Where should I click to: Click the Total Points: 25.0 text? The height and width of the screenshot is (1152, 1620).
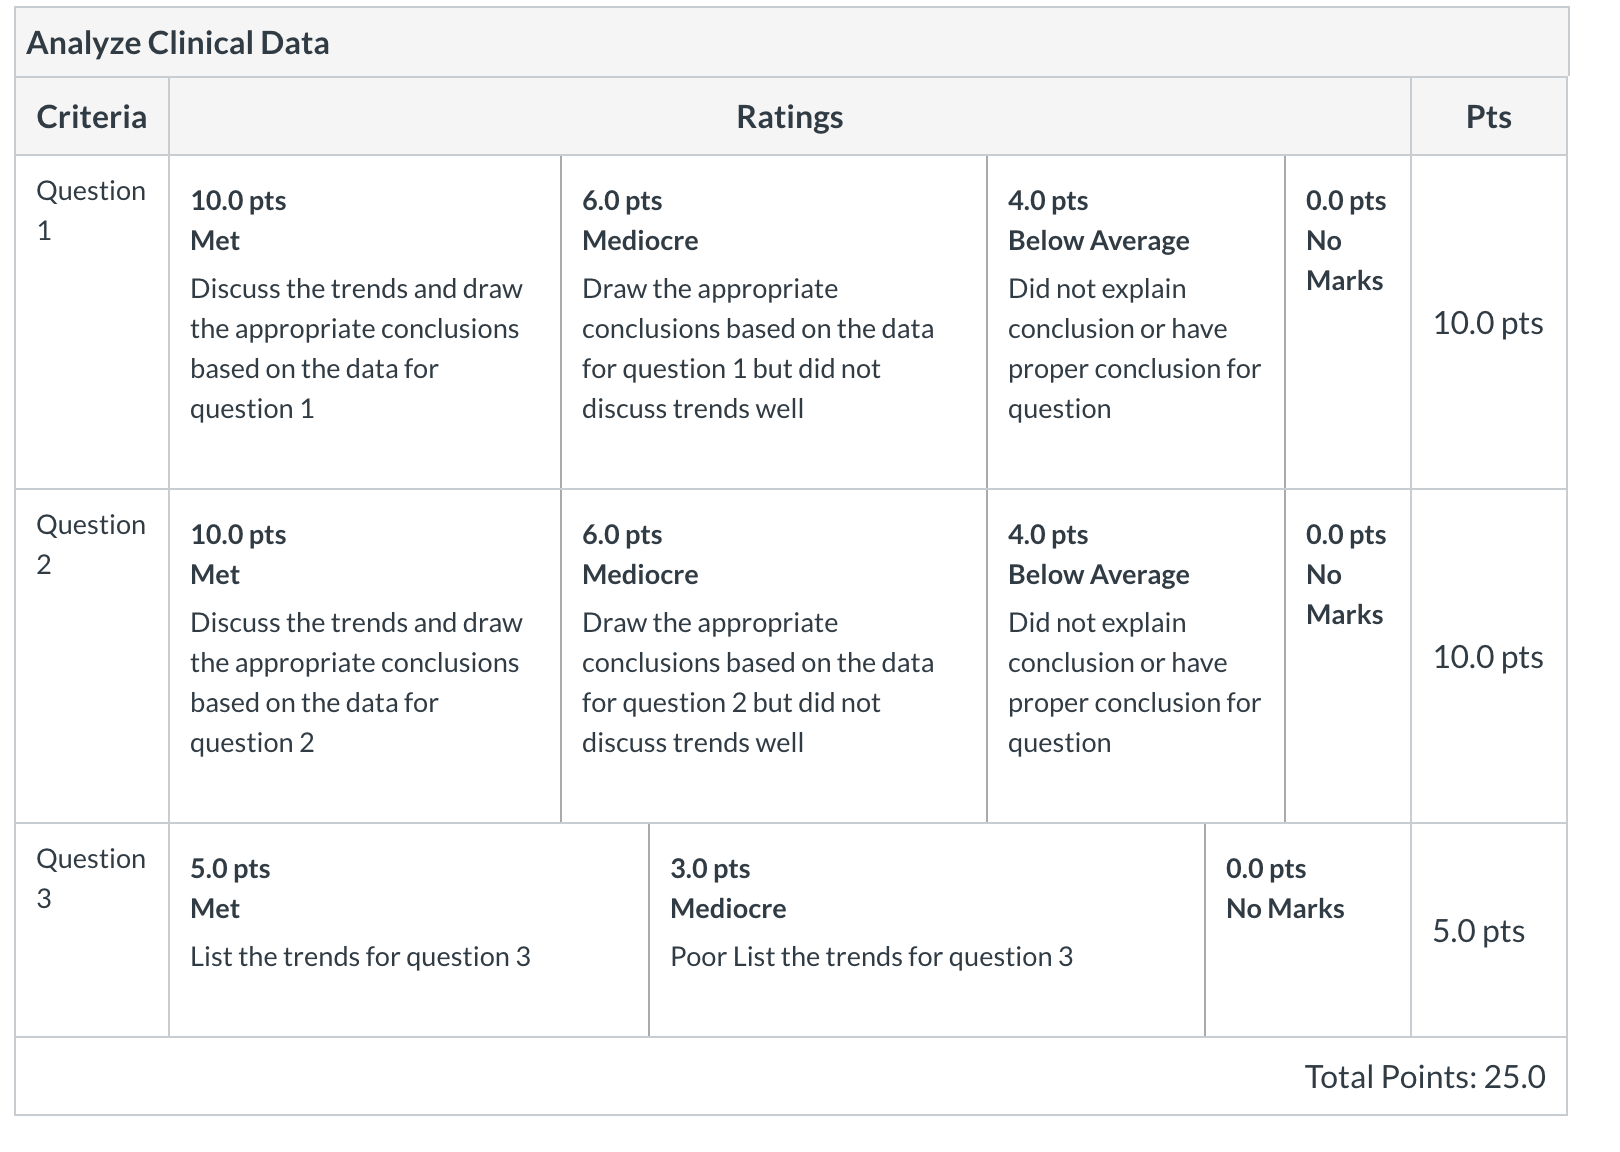coord(1425,1077)
